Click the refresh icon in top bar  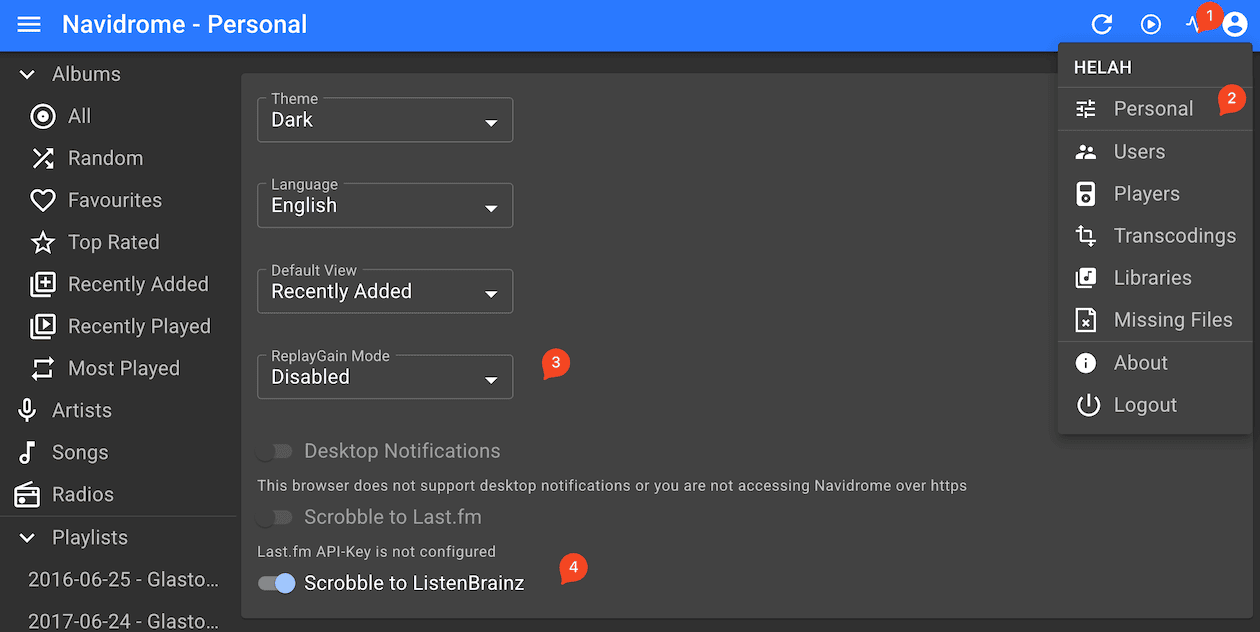(x=1102, y=24)
